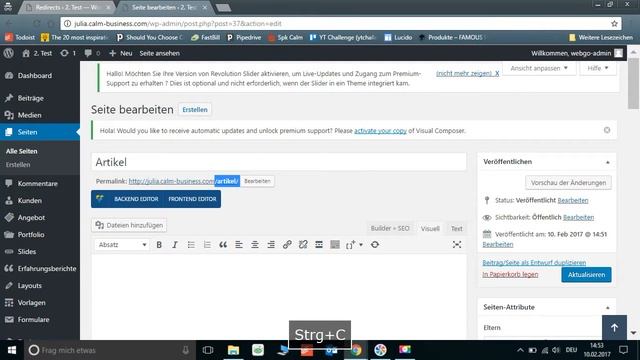Toggle the extended toolbar row

335,244
